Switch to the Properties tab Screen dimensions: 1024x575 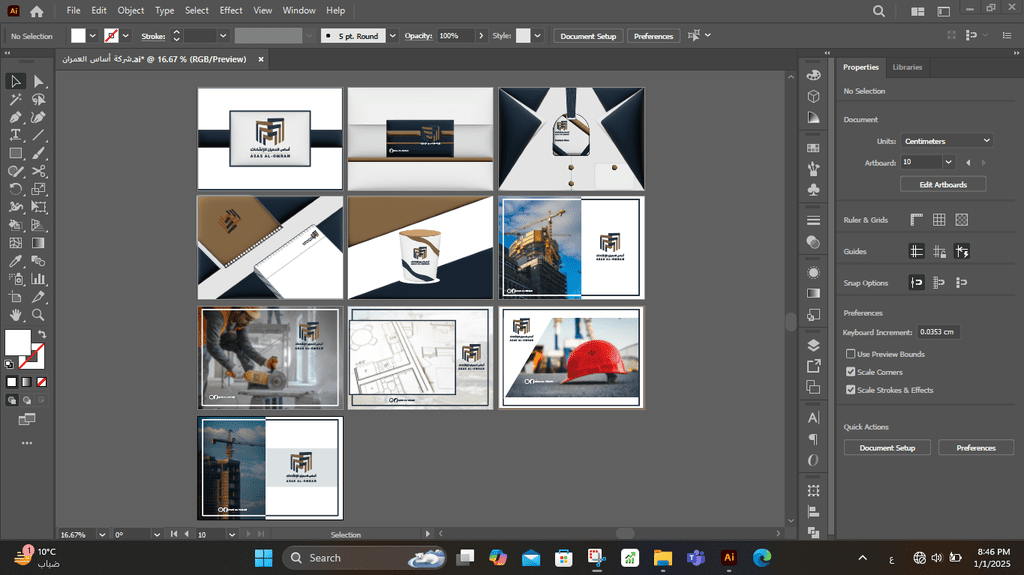point(860,67)
